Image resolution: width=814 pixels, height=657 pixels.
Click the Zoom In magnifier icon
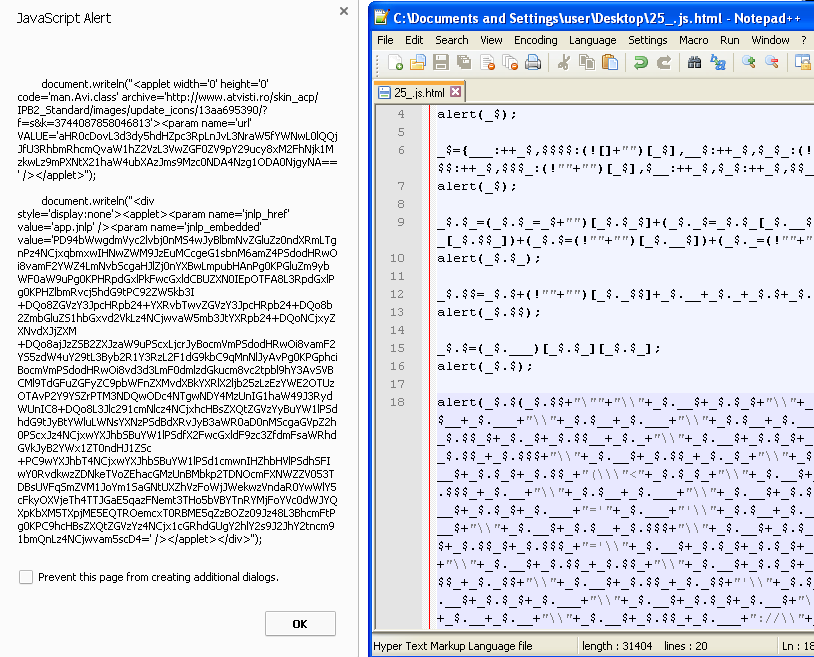point(749,62)
